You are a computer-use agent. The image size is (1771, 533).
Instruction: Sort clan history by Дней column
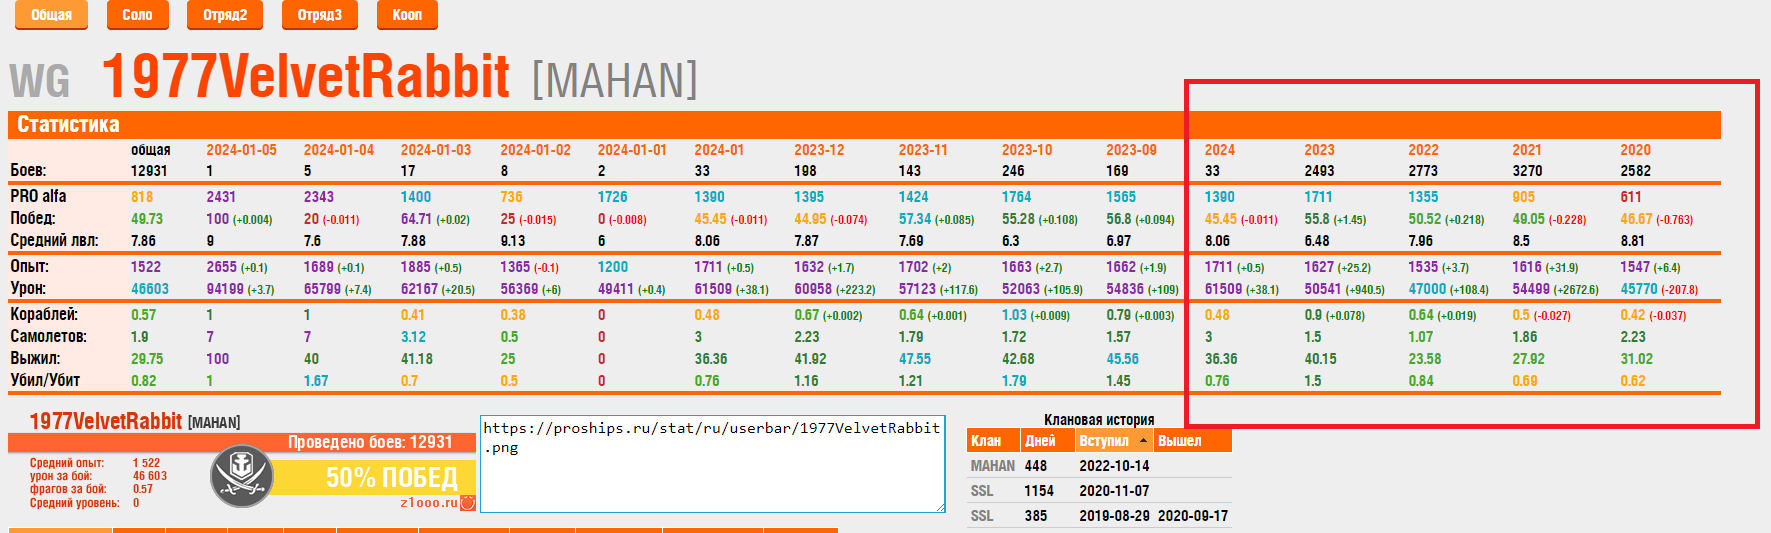click(x=1040, y=441)
